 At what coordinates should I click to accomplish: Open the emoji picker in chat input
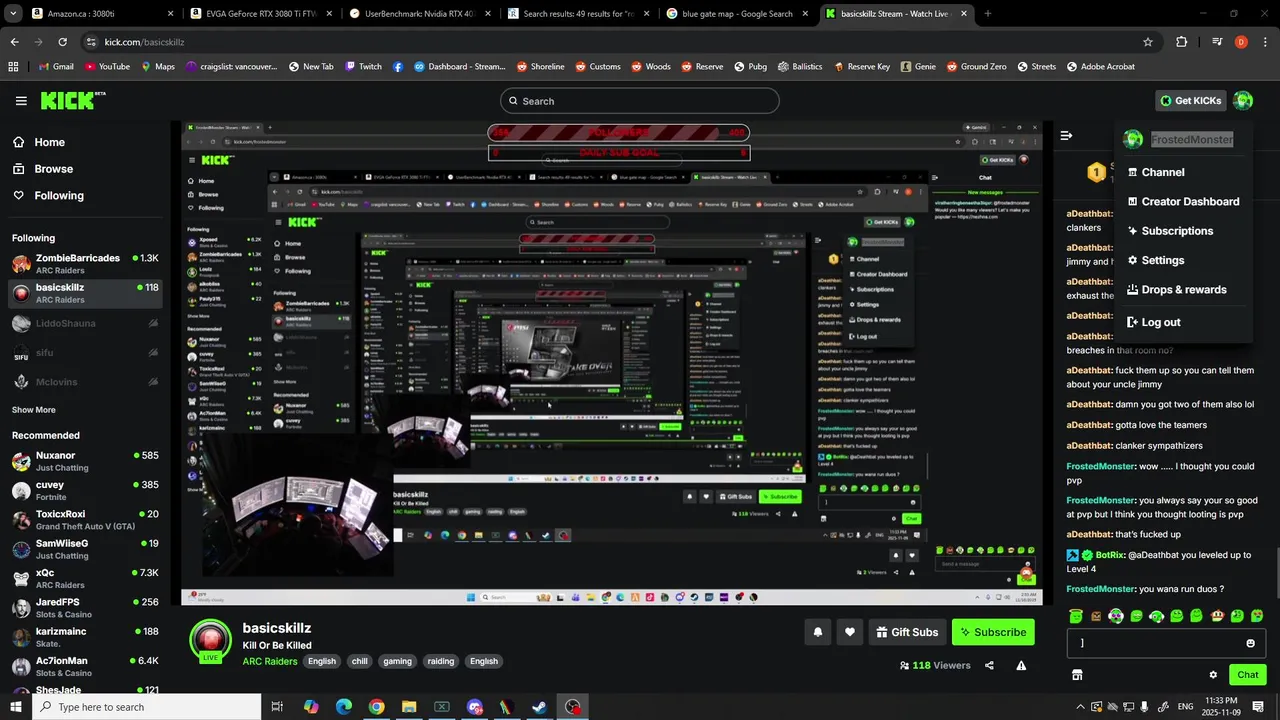click(x=1250, y=643)
